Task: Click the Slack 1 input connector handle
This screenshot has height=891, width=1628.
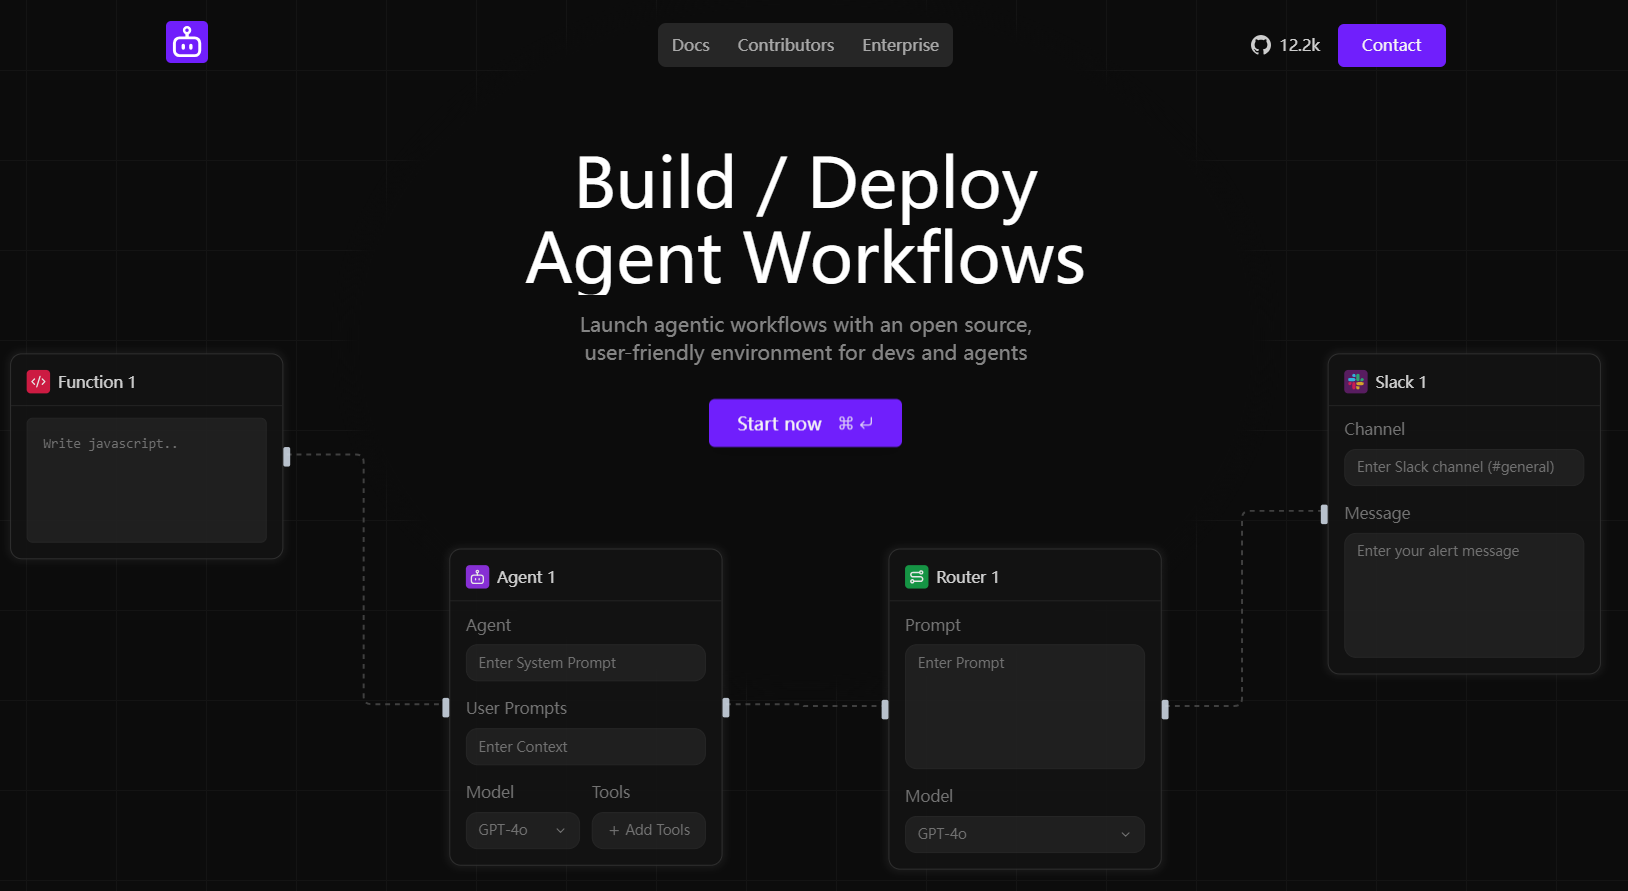Action: click(x=1324, y=514)
